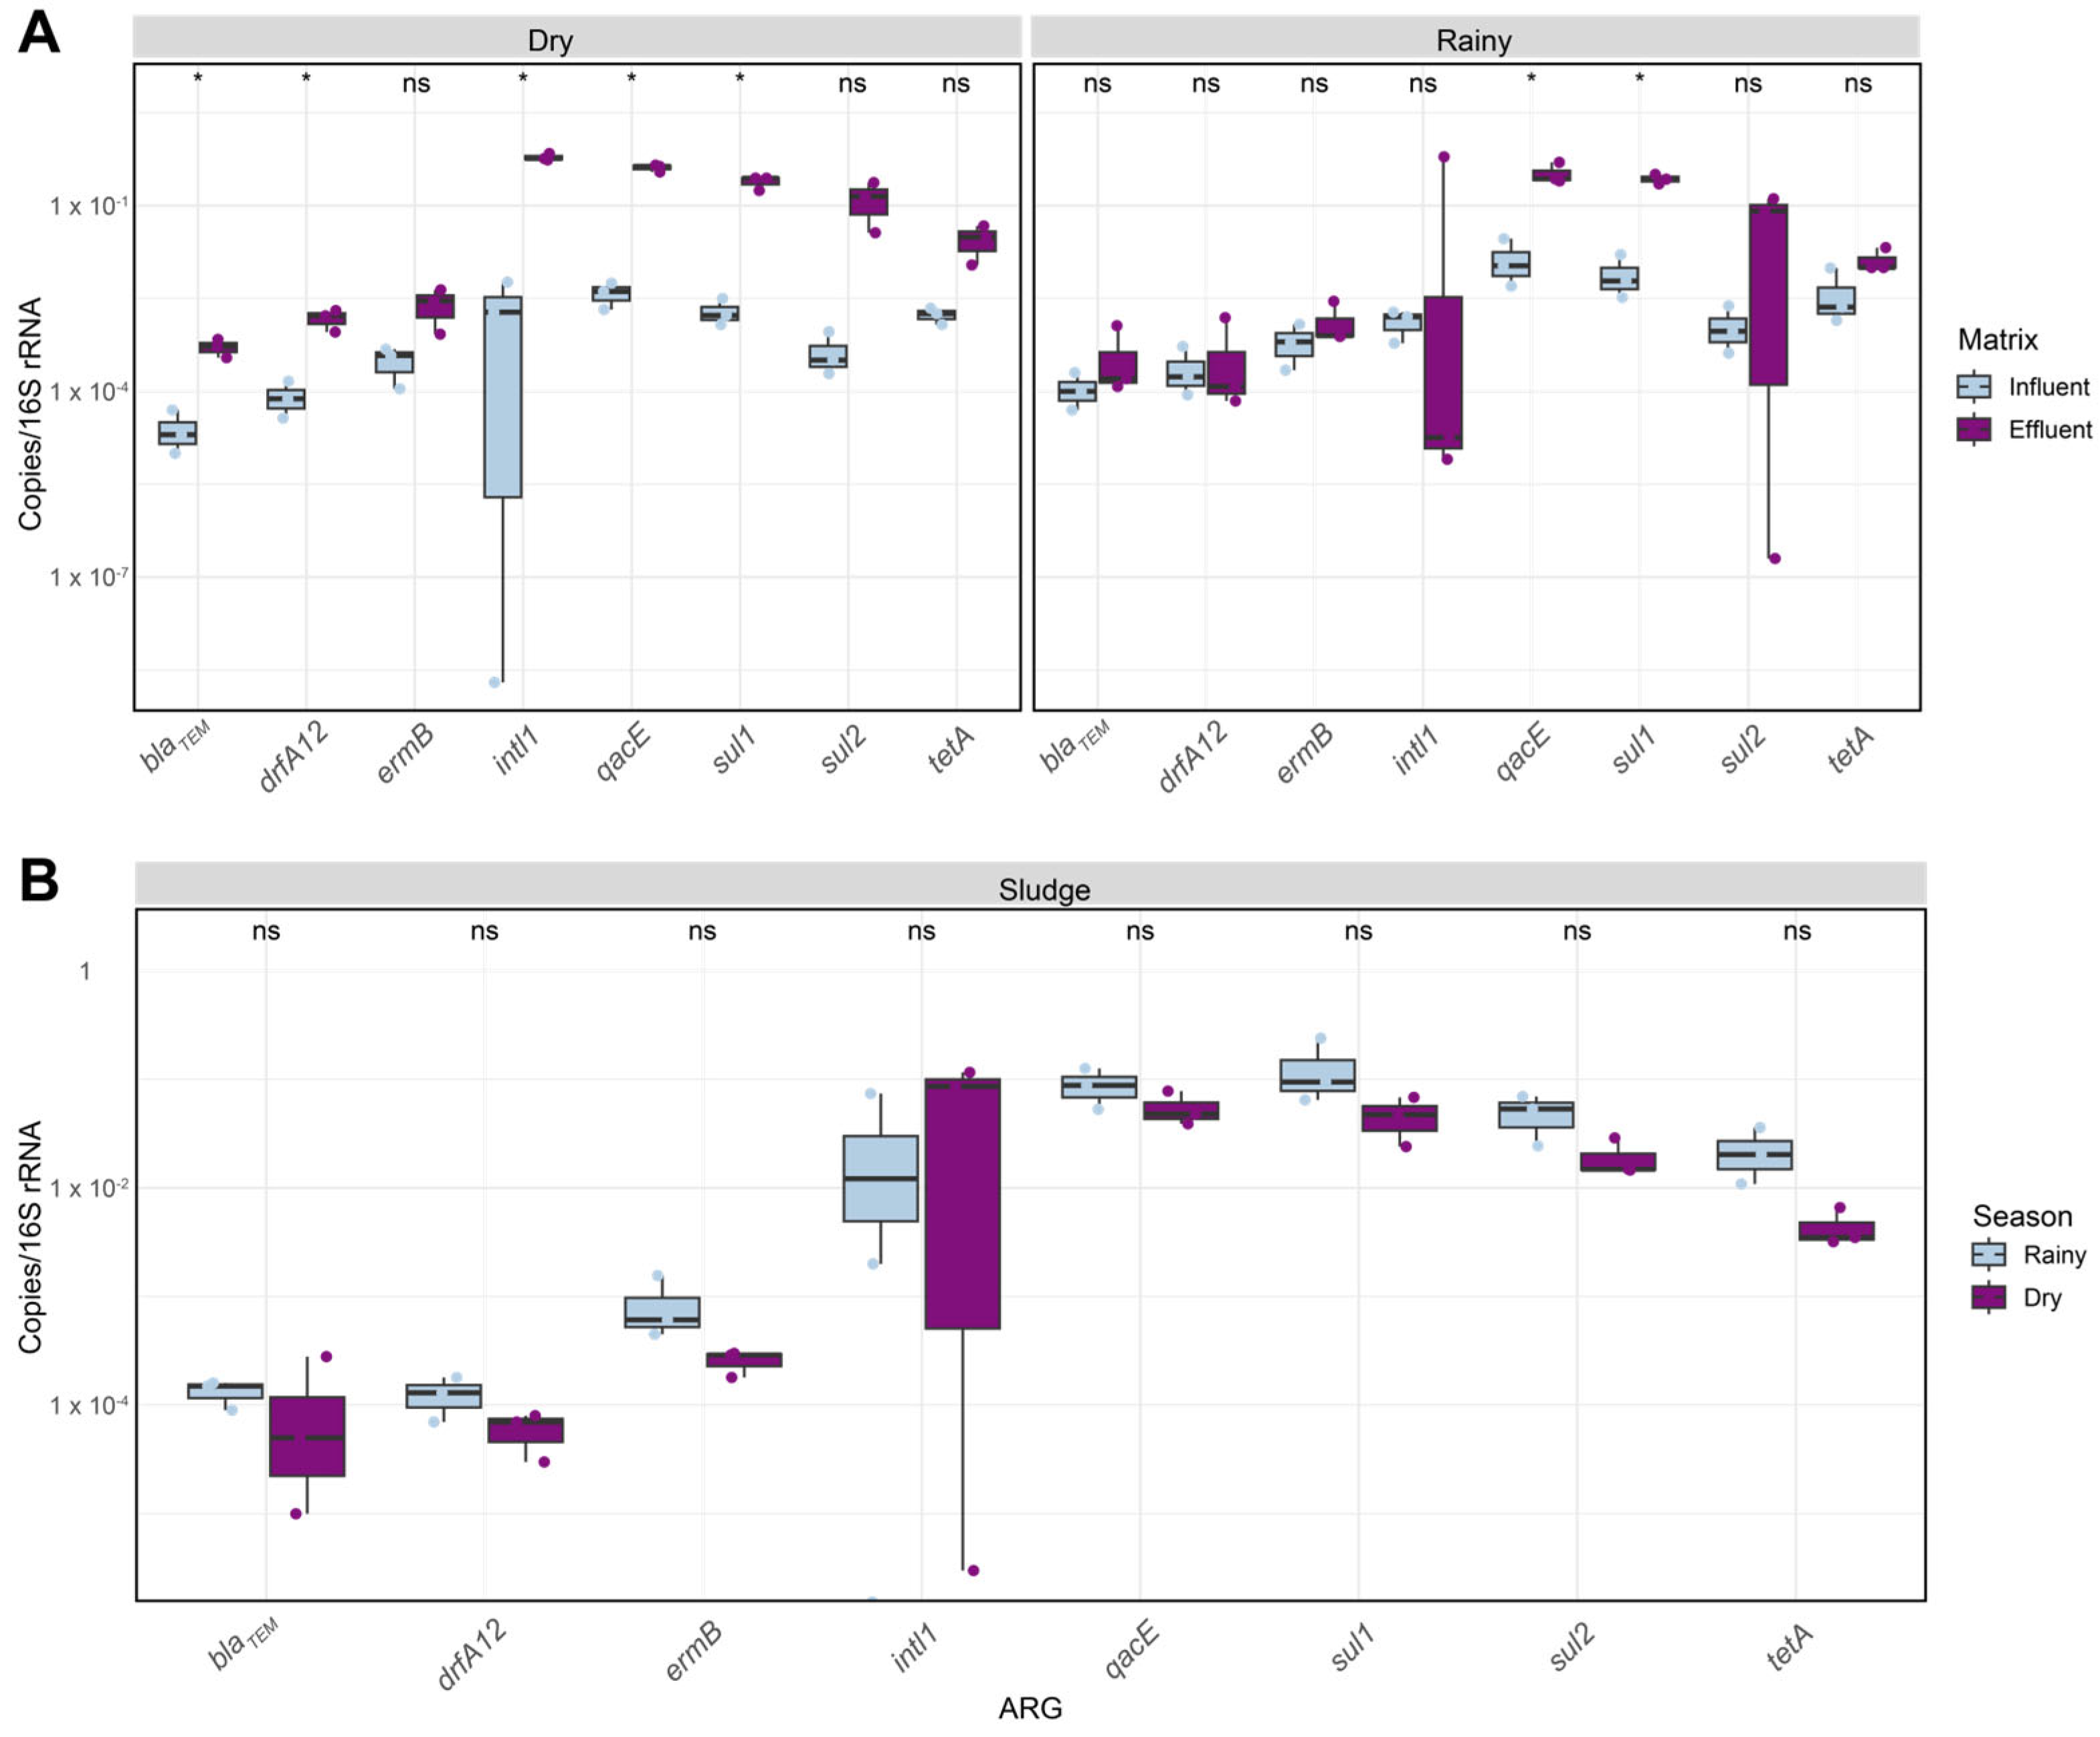Image resolution: width=2100 pixels, height=1737 pixels.
Task: Click the intI1 axis label in Sludge panel
Action: pyautogui.click(x=914, y=1647)
